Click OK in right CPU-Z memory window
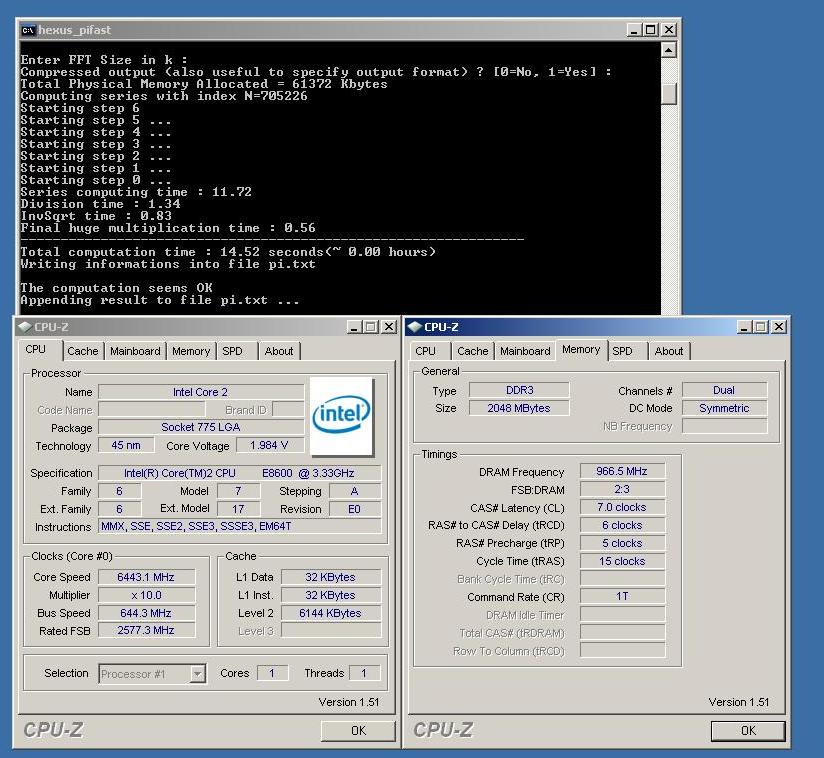Image resolution: width=824 pixels, height=758 pixels. pos(748,730)
